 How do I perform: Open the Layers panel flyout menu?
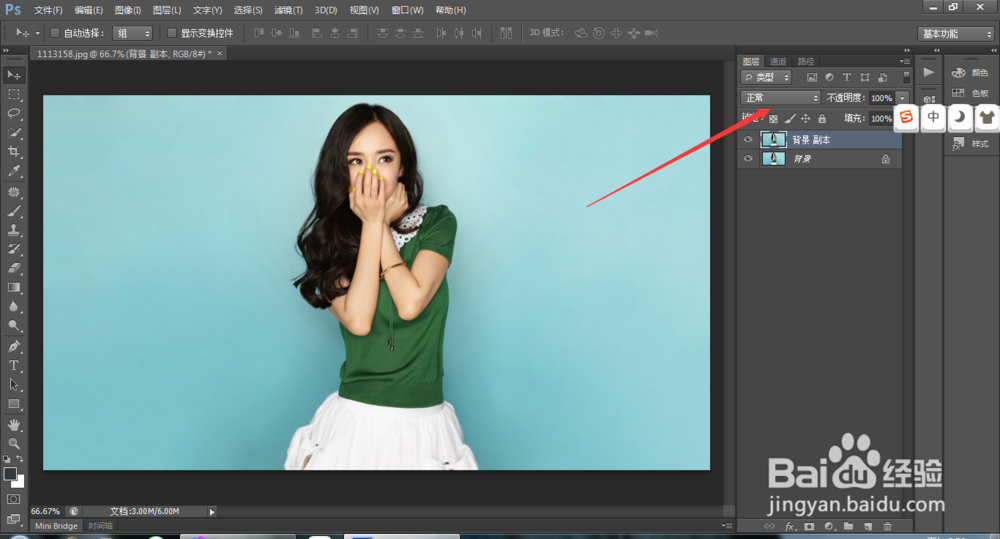(905, 61)
